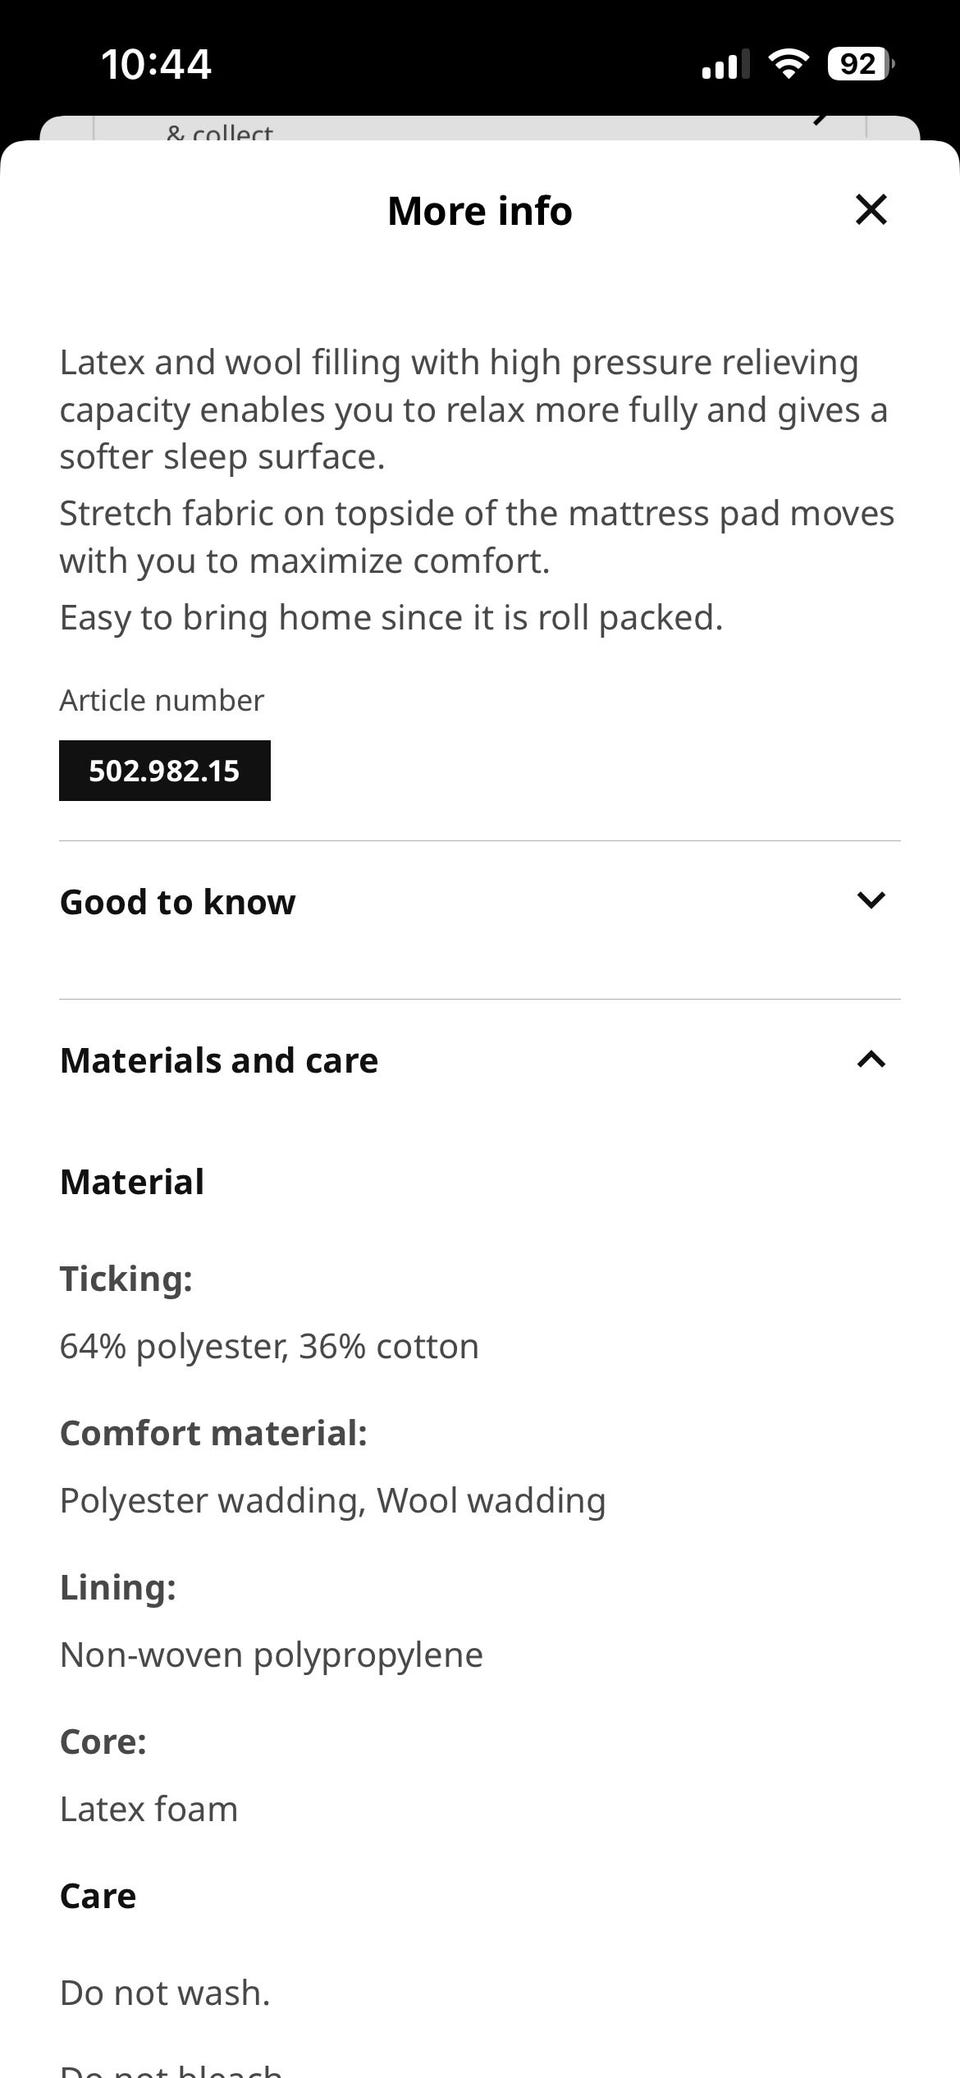Tap the Materials and care heading text
960x2078 pixels.
219,1060
